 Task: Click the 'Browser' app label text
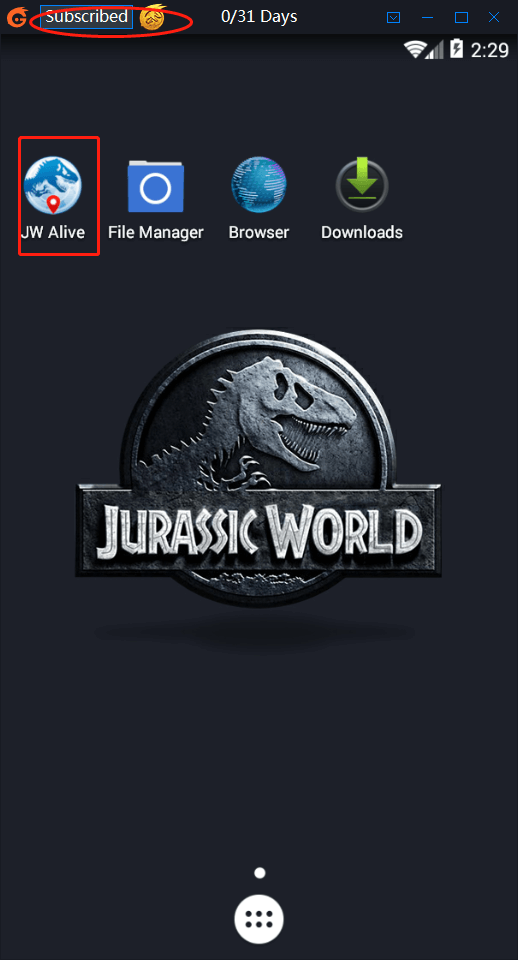(258, 233)
